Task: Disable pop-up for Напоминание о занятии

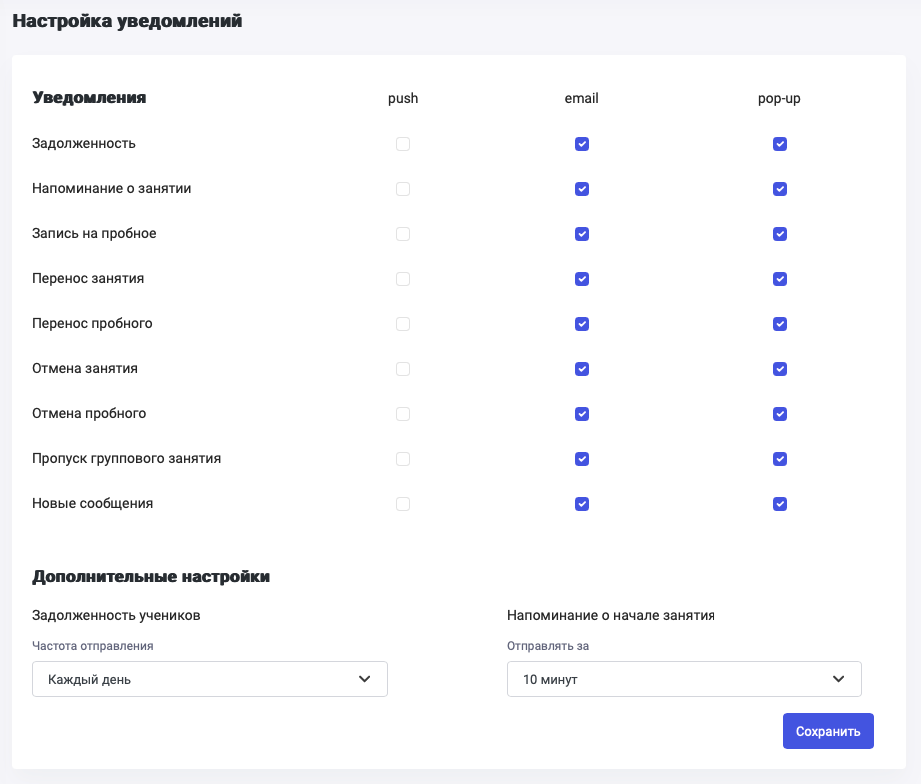Action: point(780,189)
